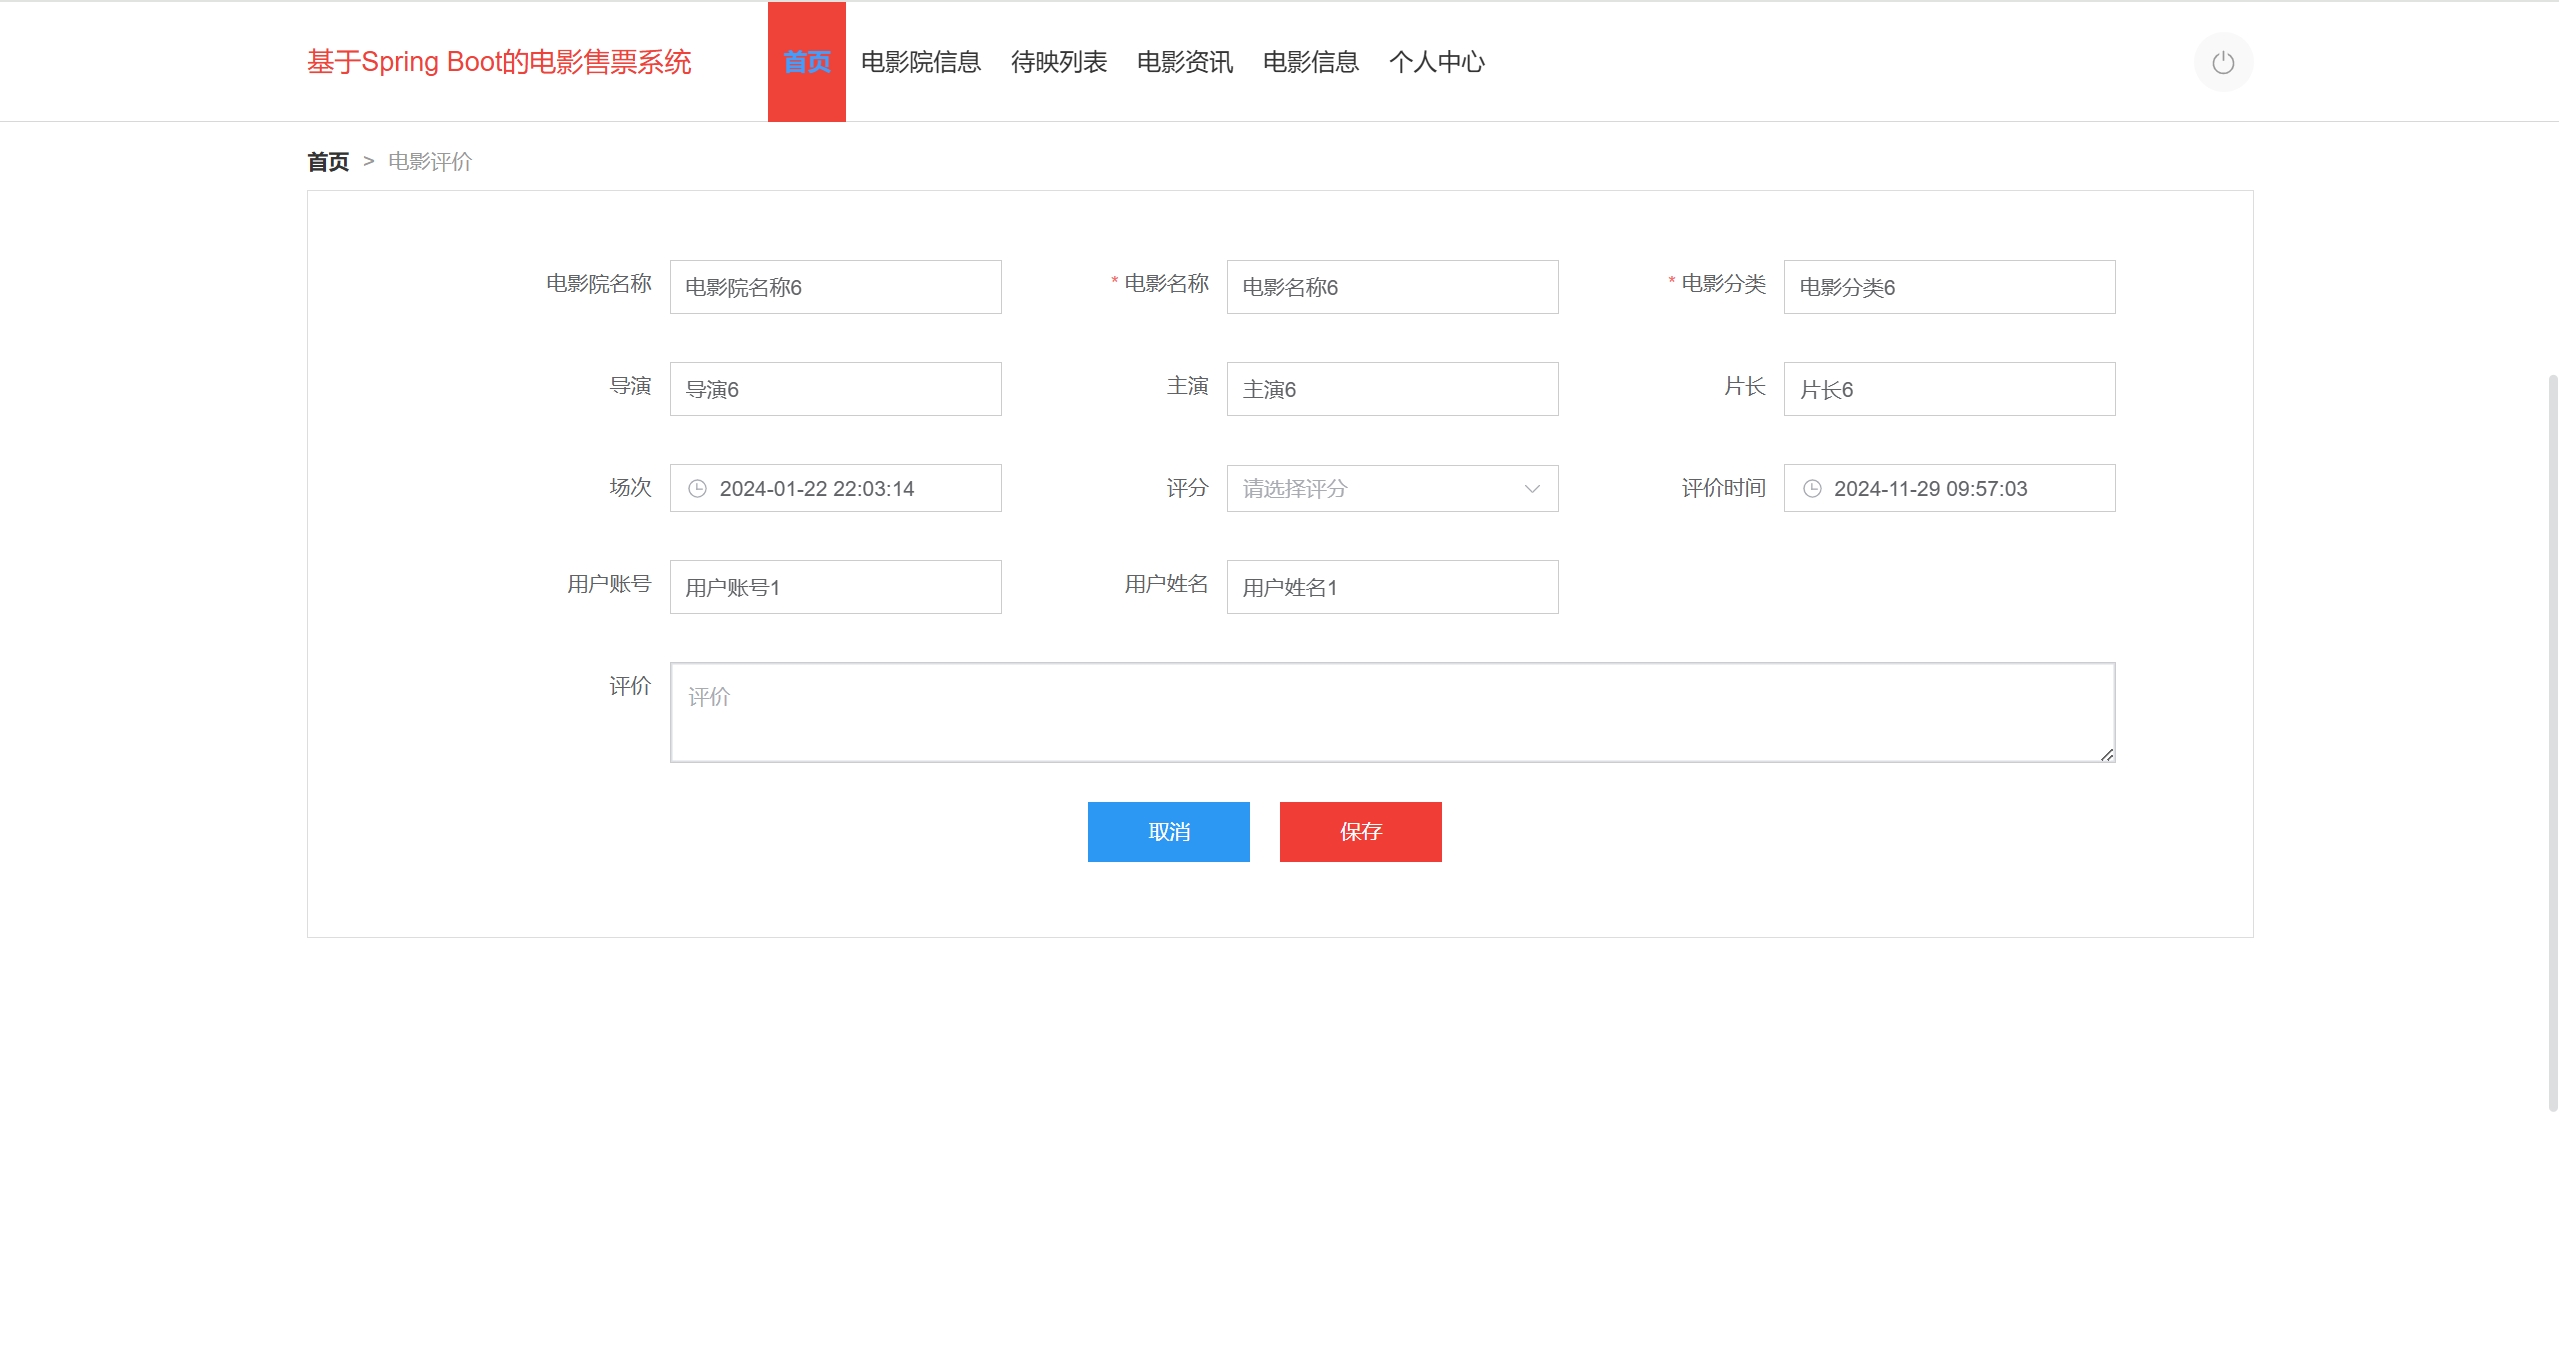
Task: Click the page vertical scrollbar
Action: (x=2553, y=742)
